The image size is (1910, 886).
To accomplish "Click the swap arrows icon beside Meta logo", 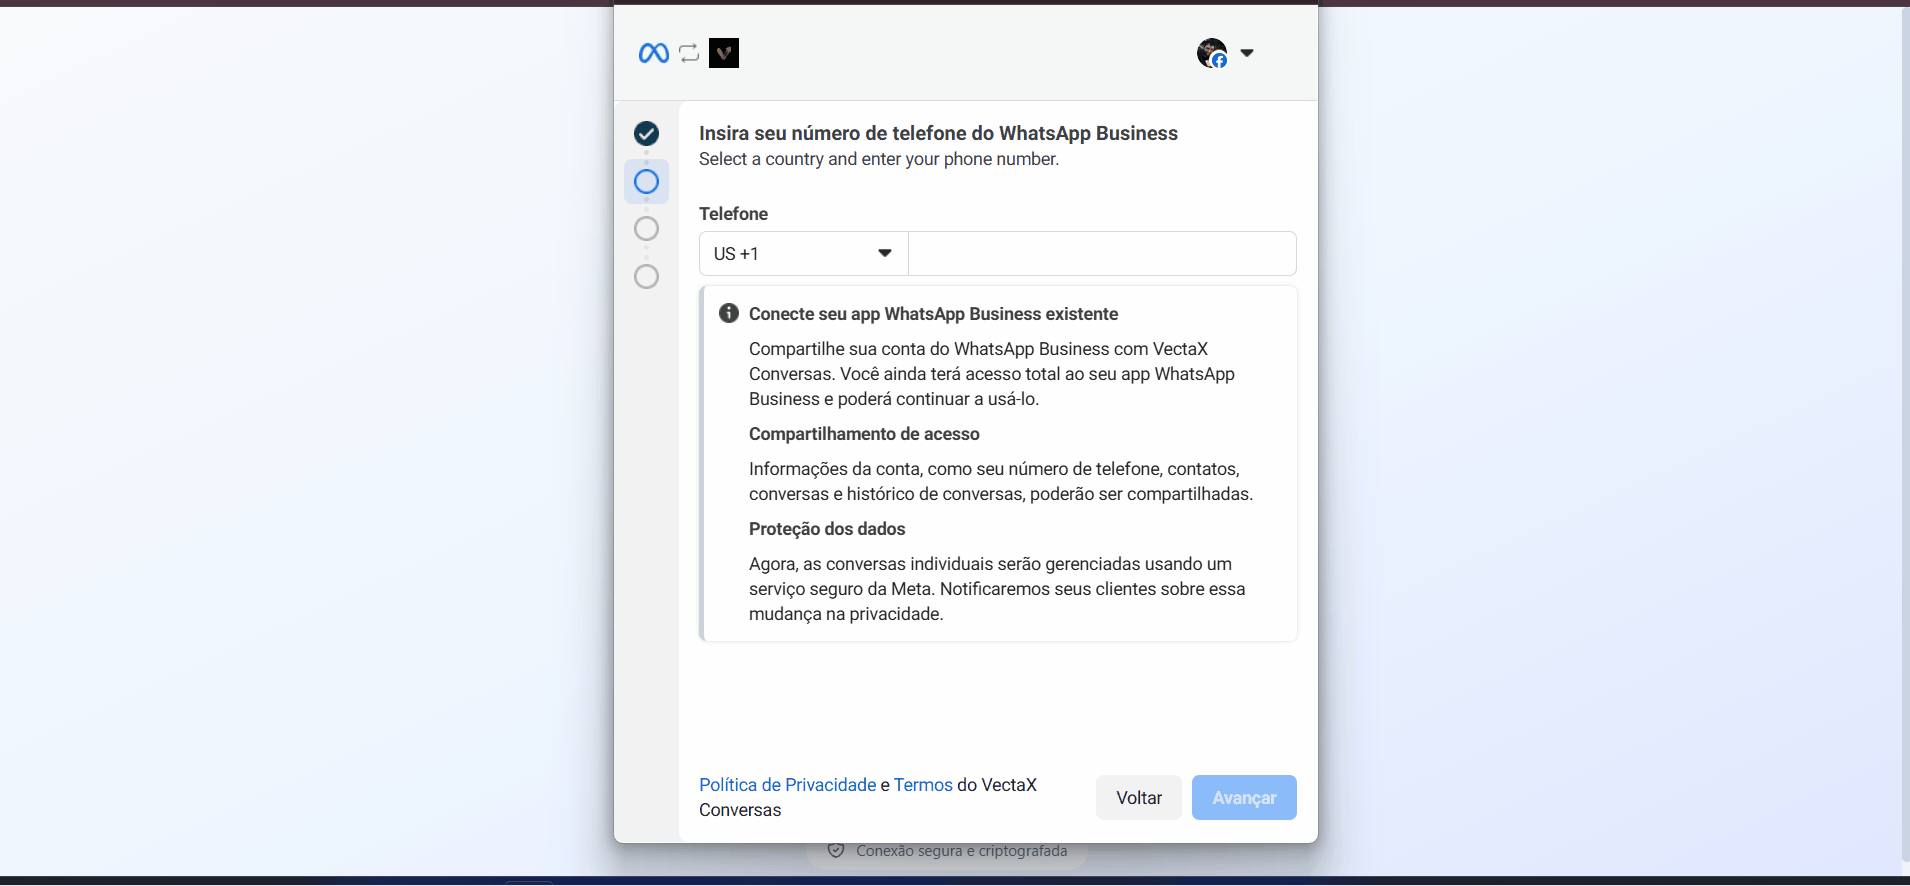I will pyautogui.click(x=689, y=53).
